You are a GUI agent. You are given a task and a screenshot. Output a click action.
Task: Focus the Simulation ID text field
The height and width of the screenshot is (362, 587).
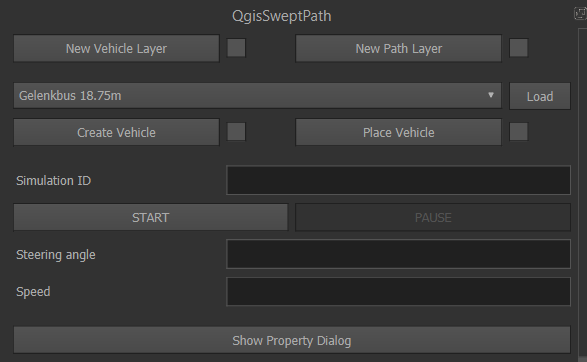pyautogui.click(x=398, y=180)
